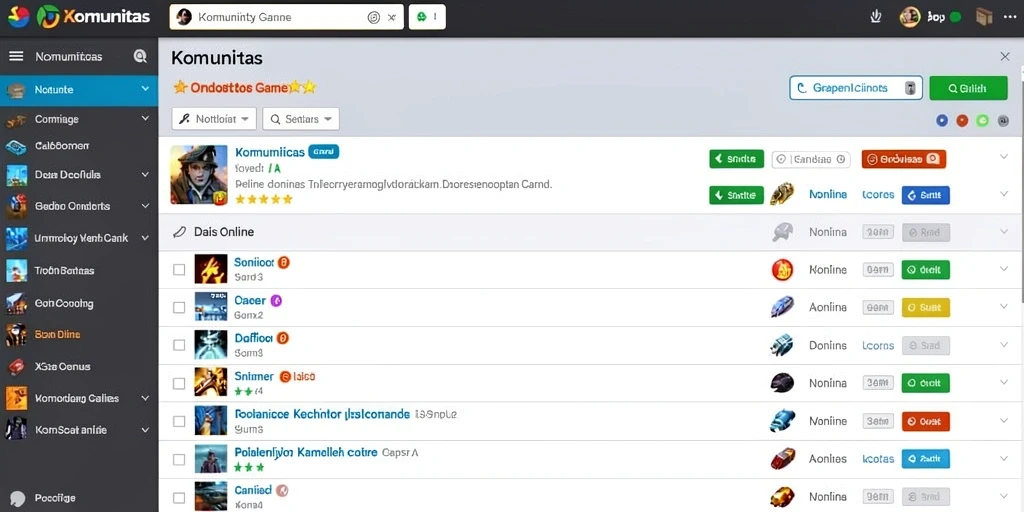Tick the checkbox for the Snimer row
This screenshot has height=512, width=1024.
[179, 383]
